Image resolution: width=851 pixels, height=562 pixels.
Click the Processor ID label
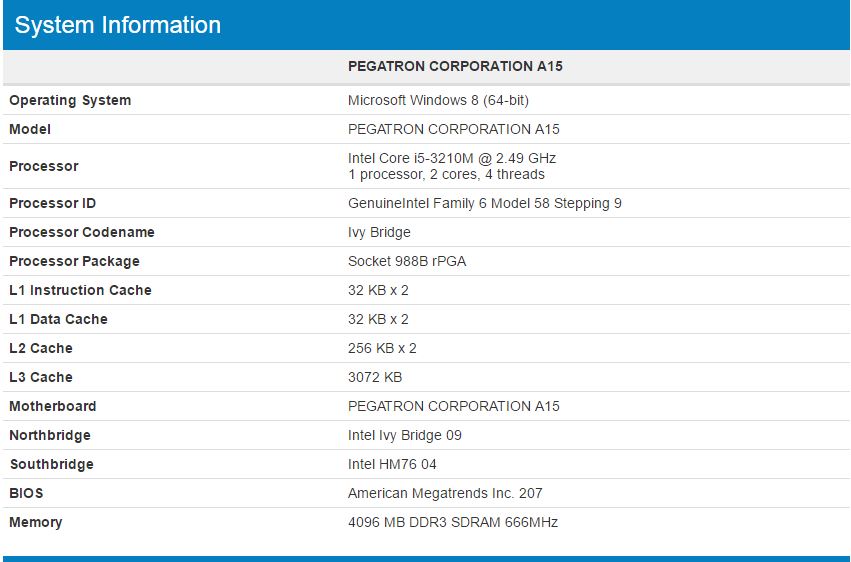(53, 203)
